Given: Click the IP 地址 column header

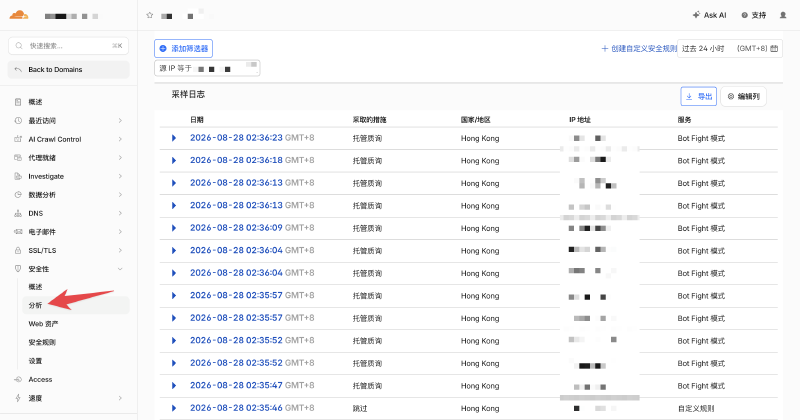Looking at the screenshot, I should click(580, 119).
